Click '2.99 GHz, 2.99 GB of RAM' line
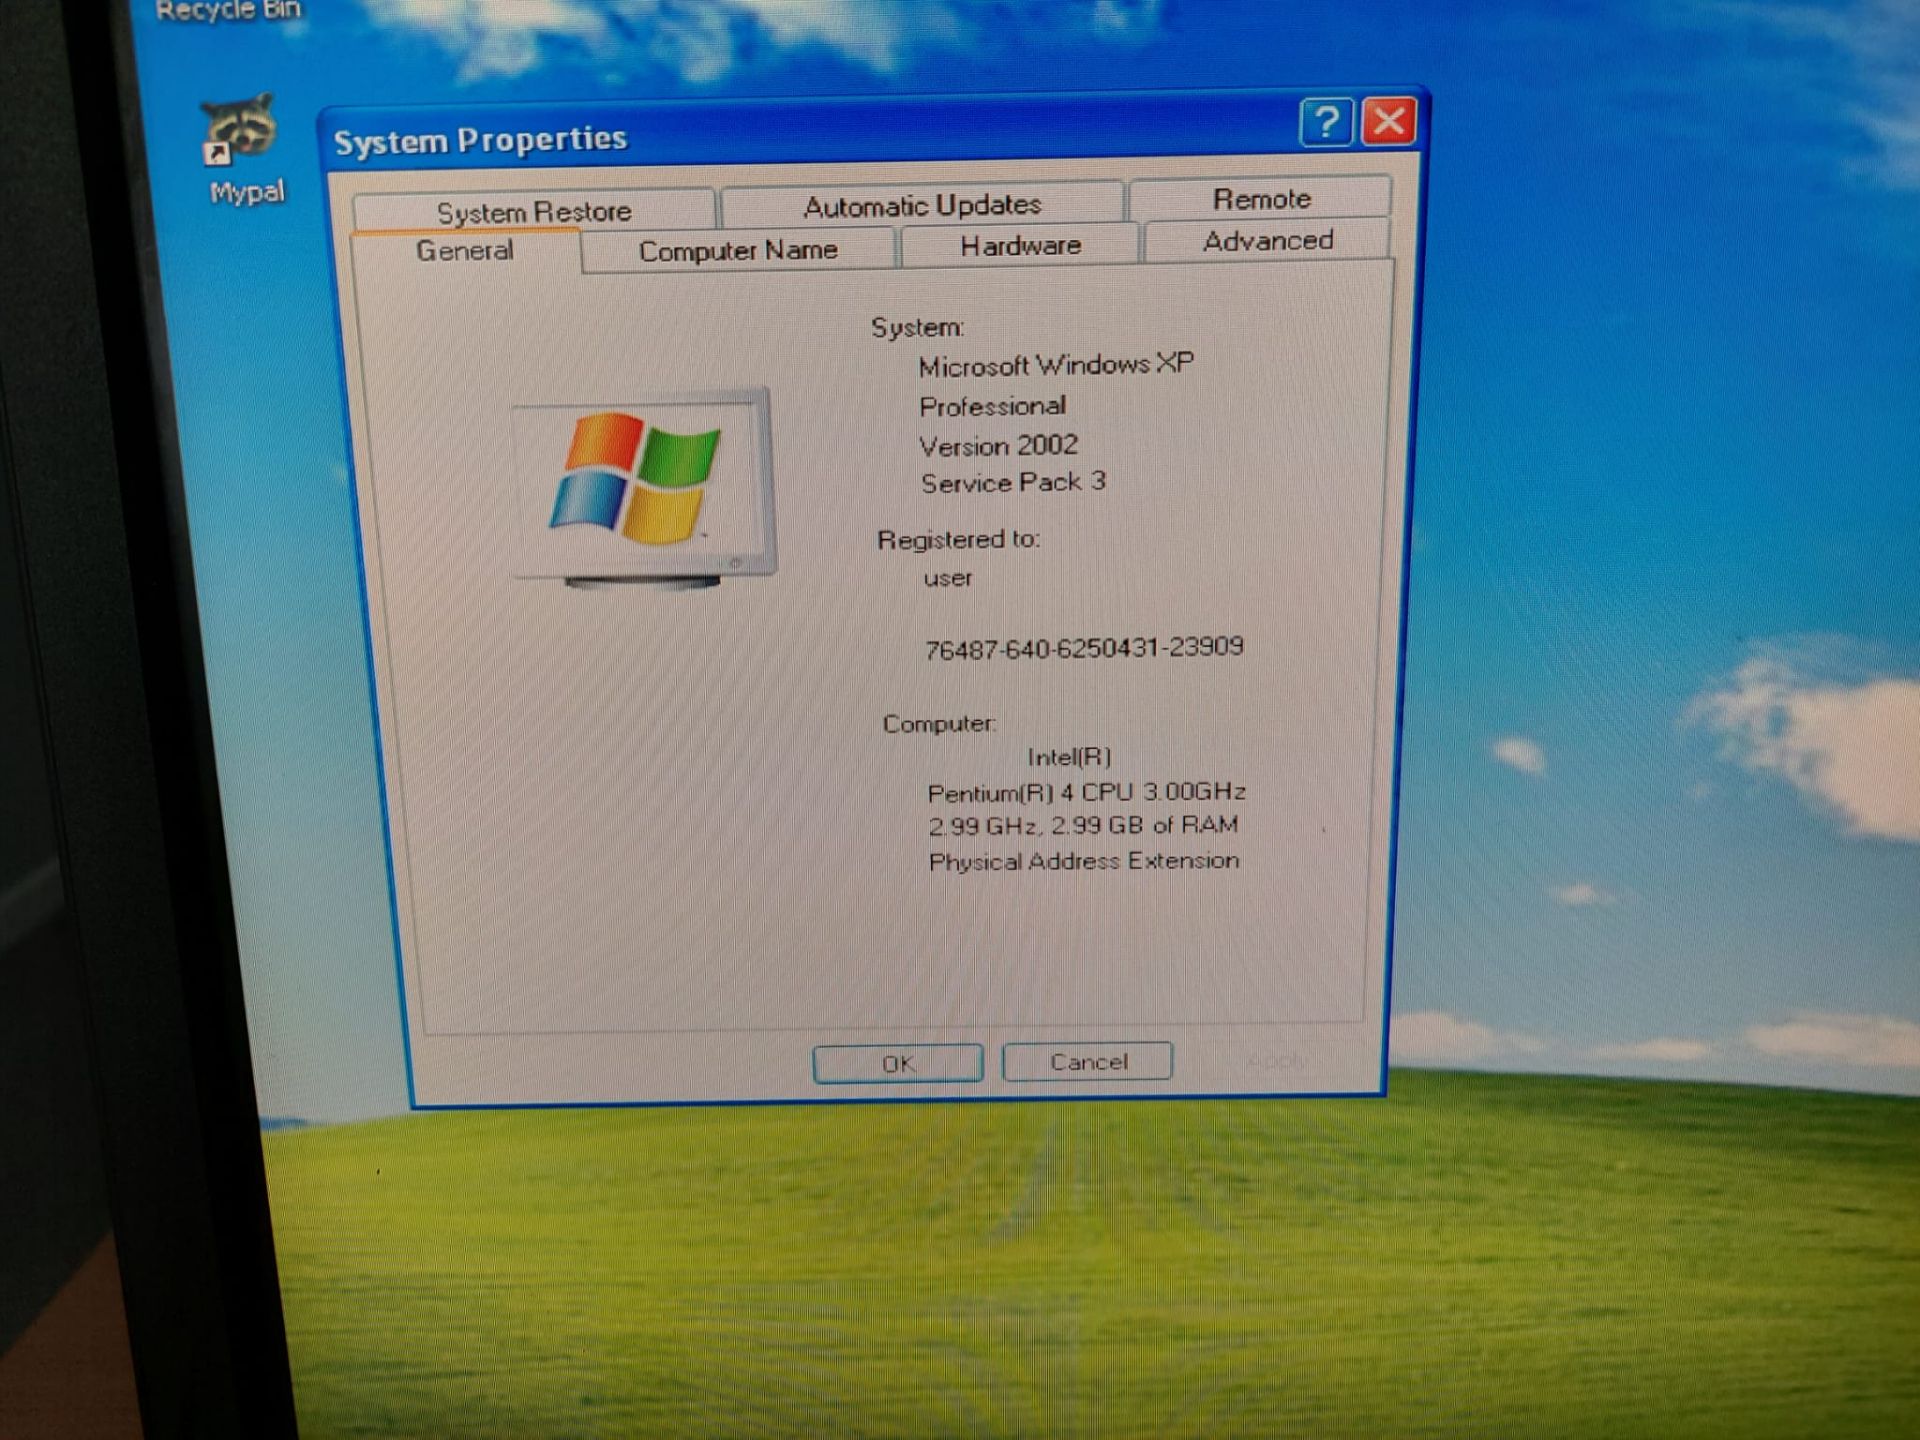This screenshot has width=1920, height=1440. [x=1083, y=825]
